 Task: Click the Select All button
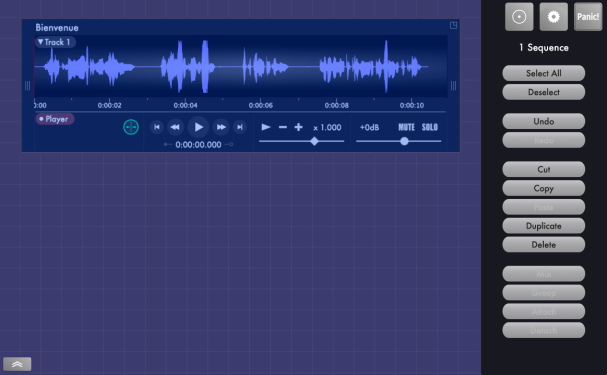click(x=544, y=73)
